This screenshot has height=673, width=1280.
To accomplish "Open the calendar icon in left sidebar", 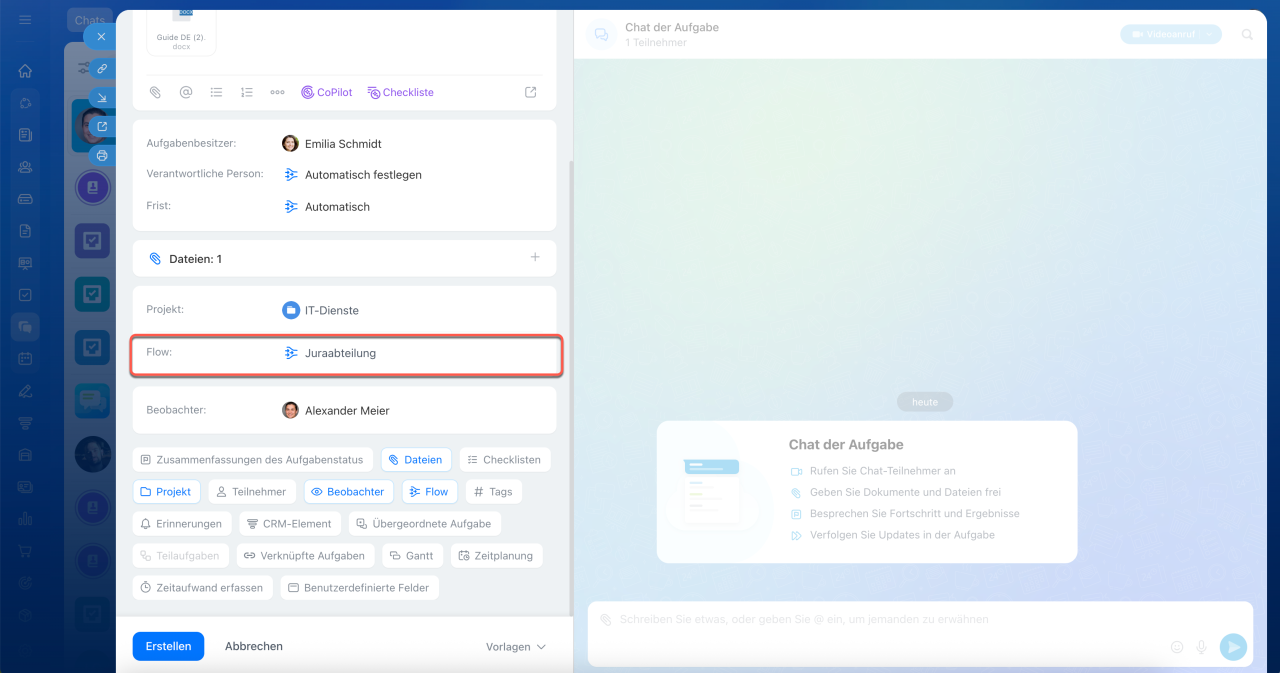I will coord(25,358).
